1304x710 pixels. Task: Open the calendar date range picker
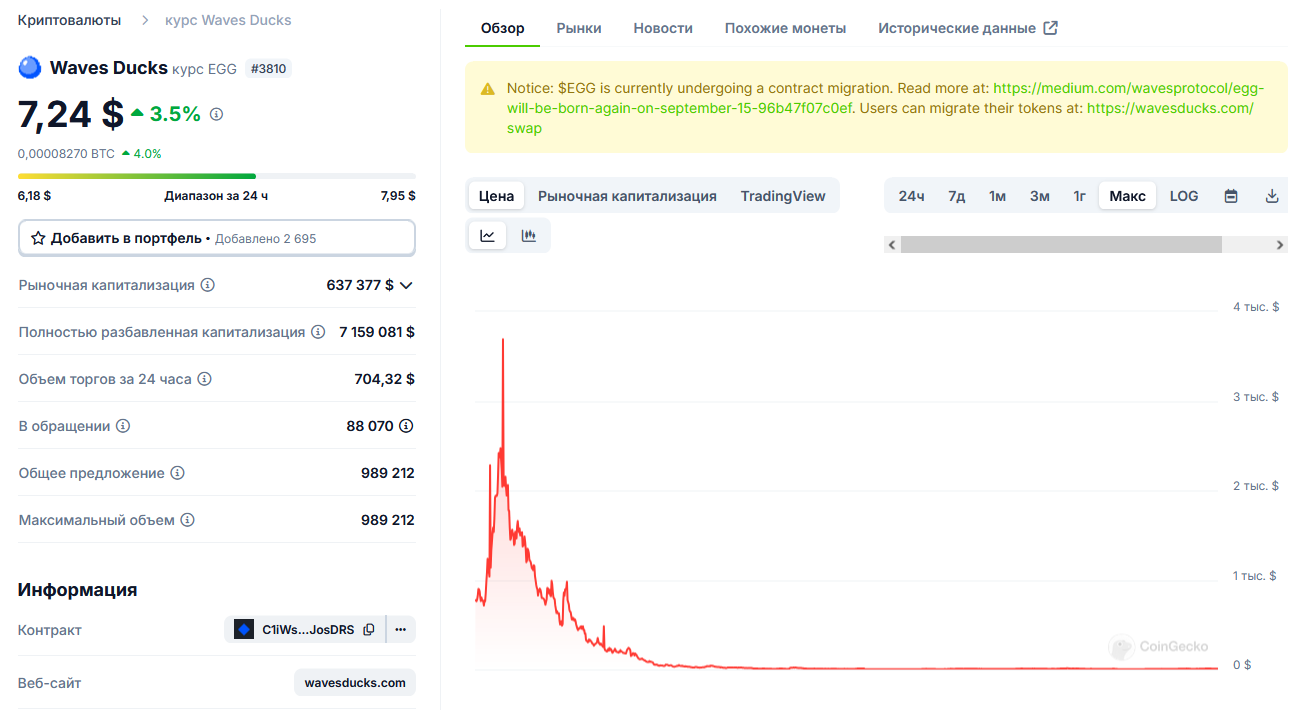coord(1231,196)
